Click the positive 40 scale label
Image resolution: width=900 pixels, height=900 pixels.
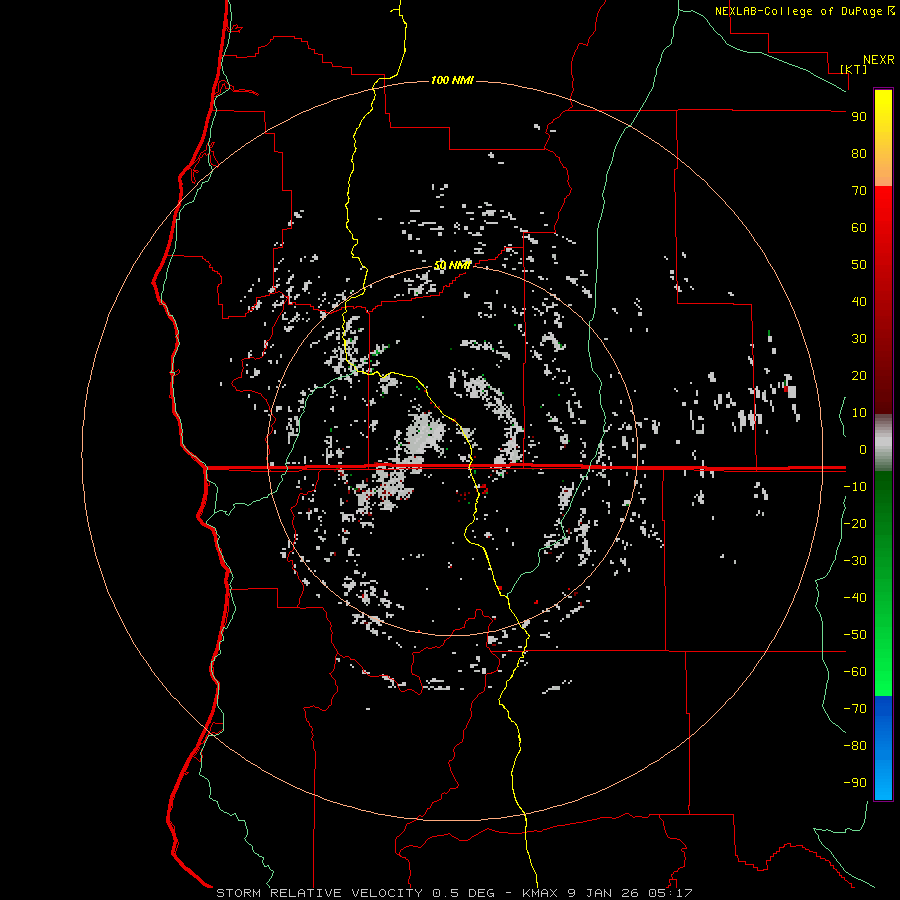pos(859,301)
